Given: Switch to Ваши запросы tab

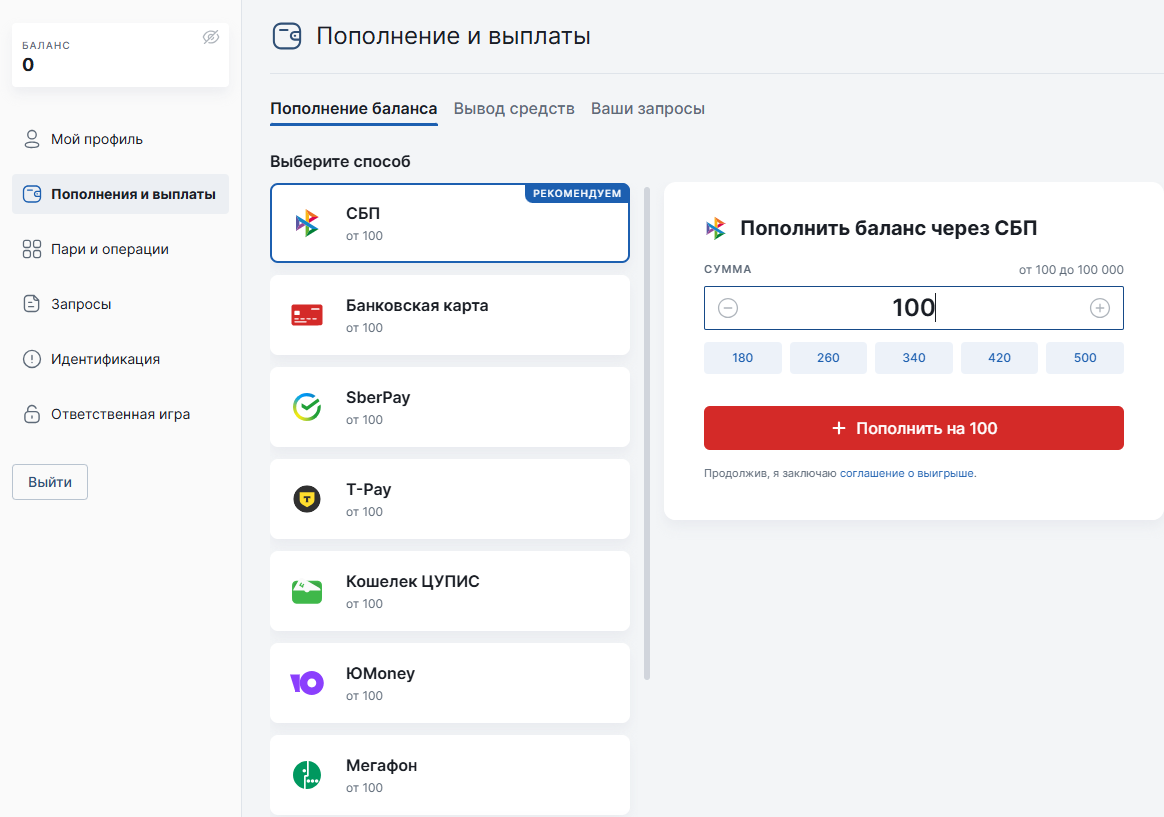Looking at the screenshot, I should pyautogui.click(x=647, y=108).
